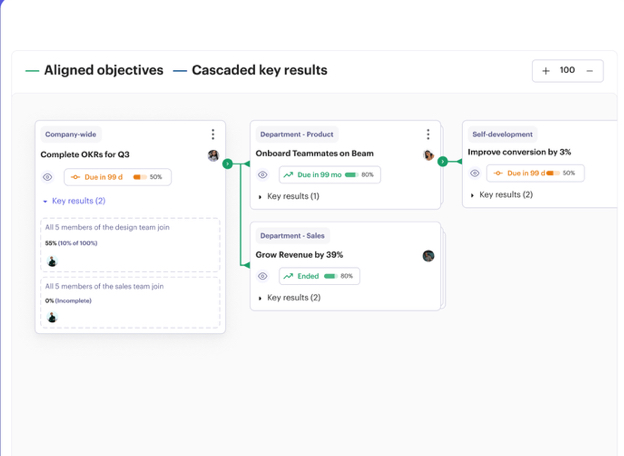
Task: Click the Ended status badge on Grow Revenue
Action: click(320, 276)
